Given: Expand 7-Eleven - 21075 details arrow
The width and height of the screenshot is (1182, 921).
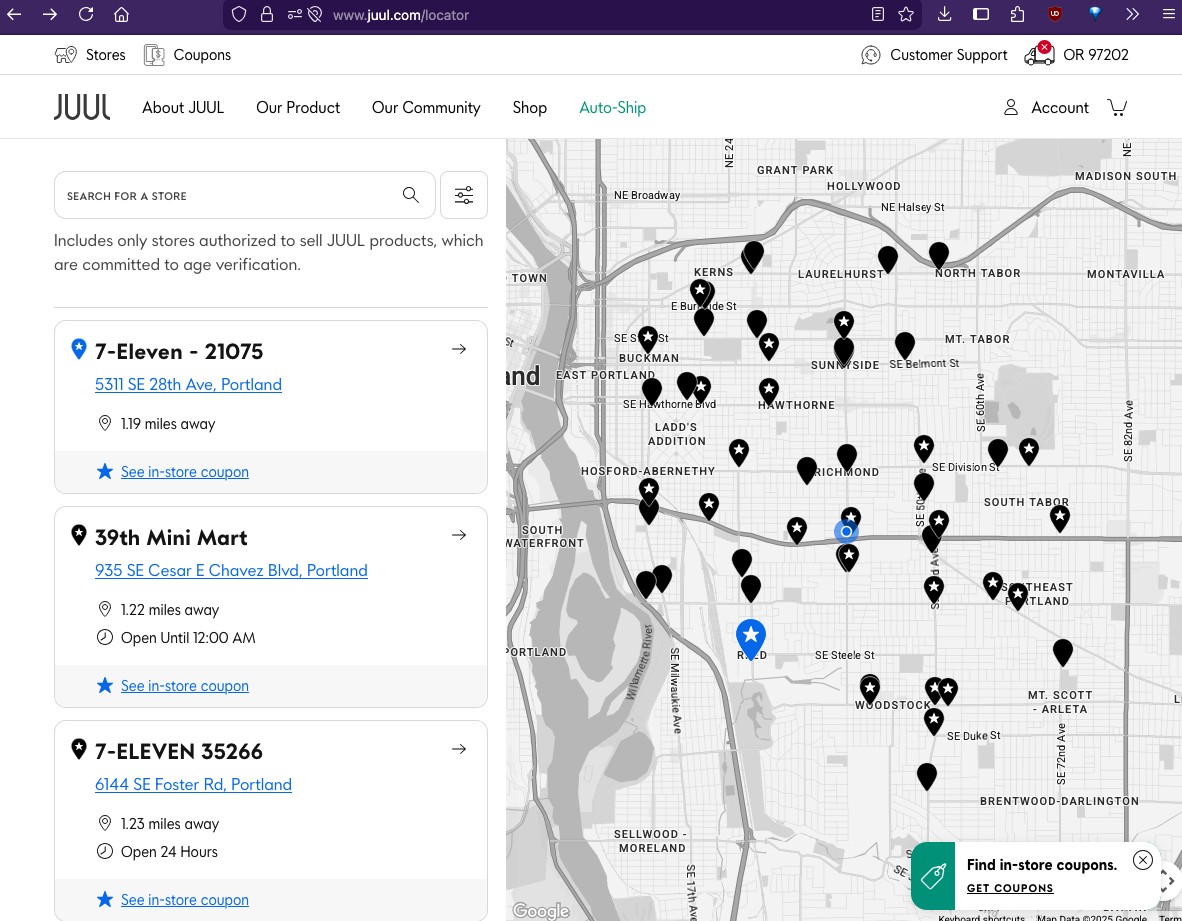Looking at the screenshot, I should (x=459, y=349).
